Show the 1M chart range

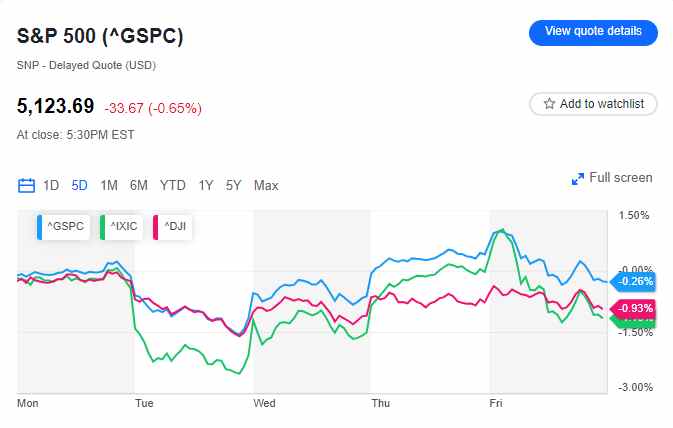[x=109, y=185]
